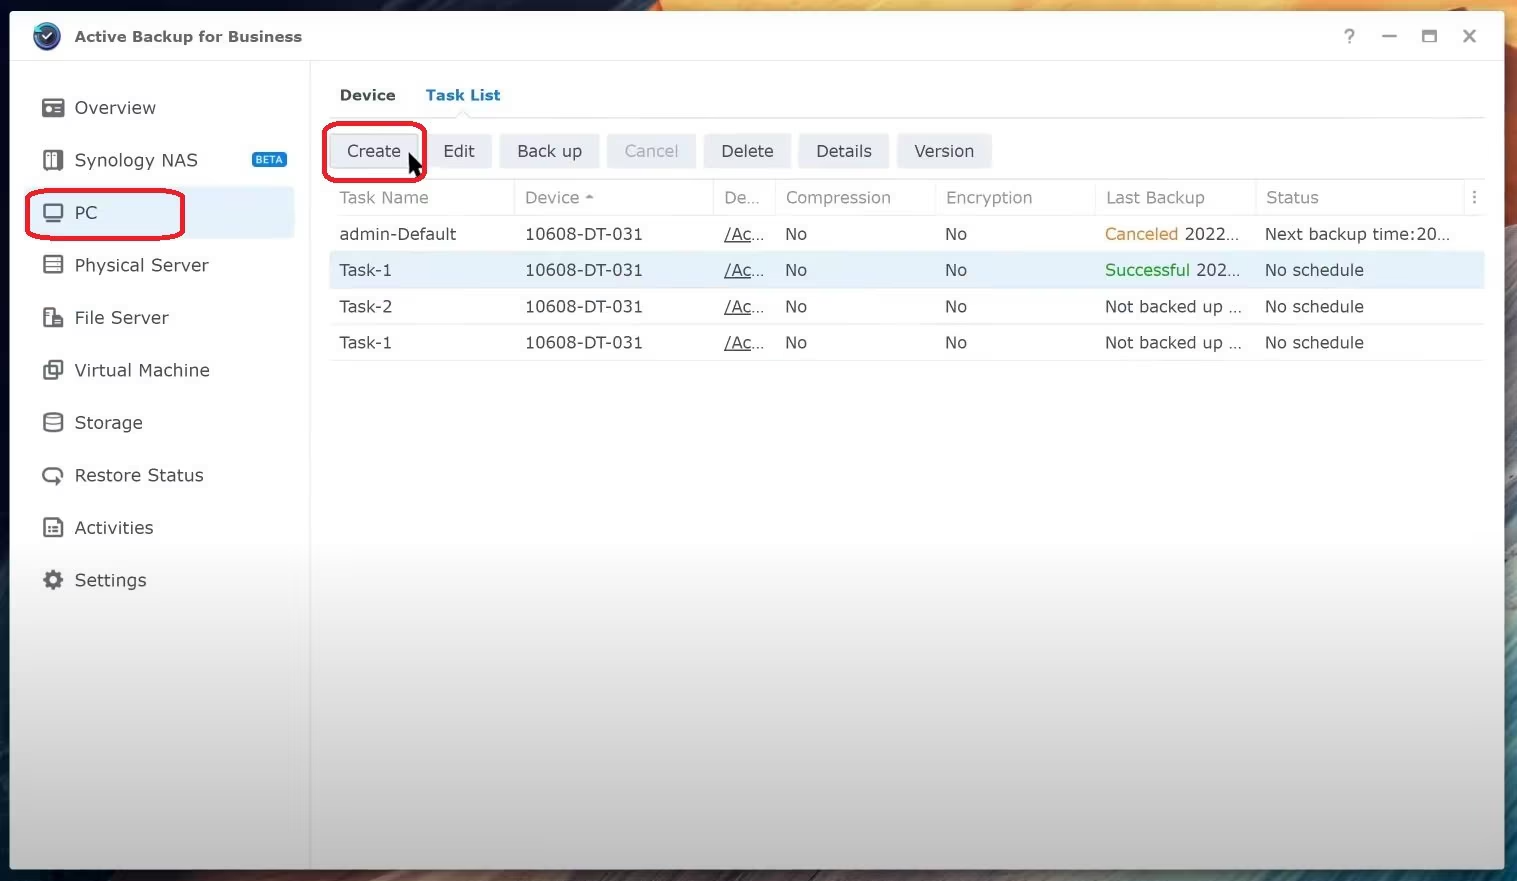Minimize the Active Backup window

[x=1389, y=36]
